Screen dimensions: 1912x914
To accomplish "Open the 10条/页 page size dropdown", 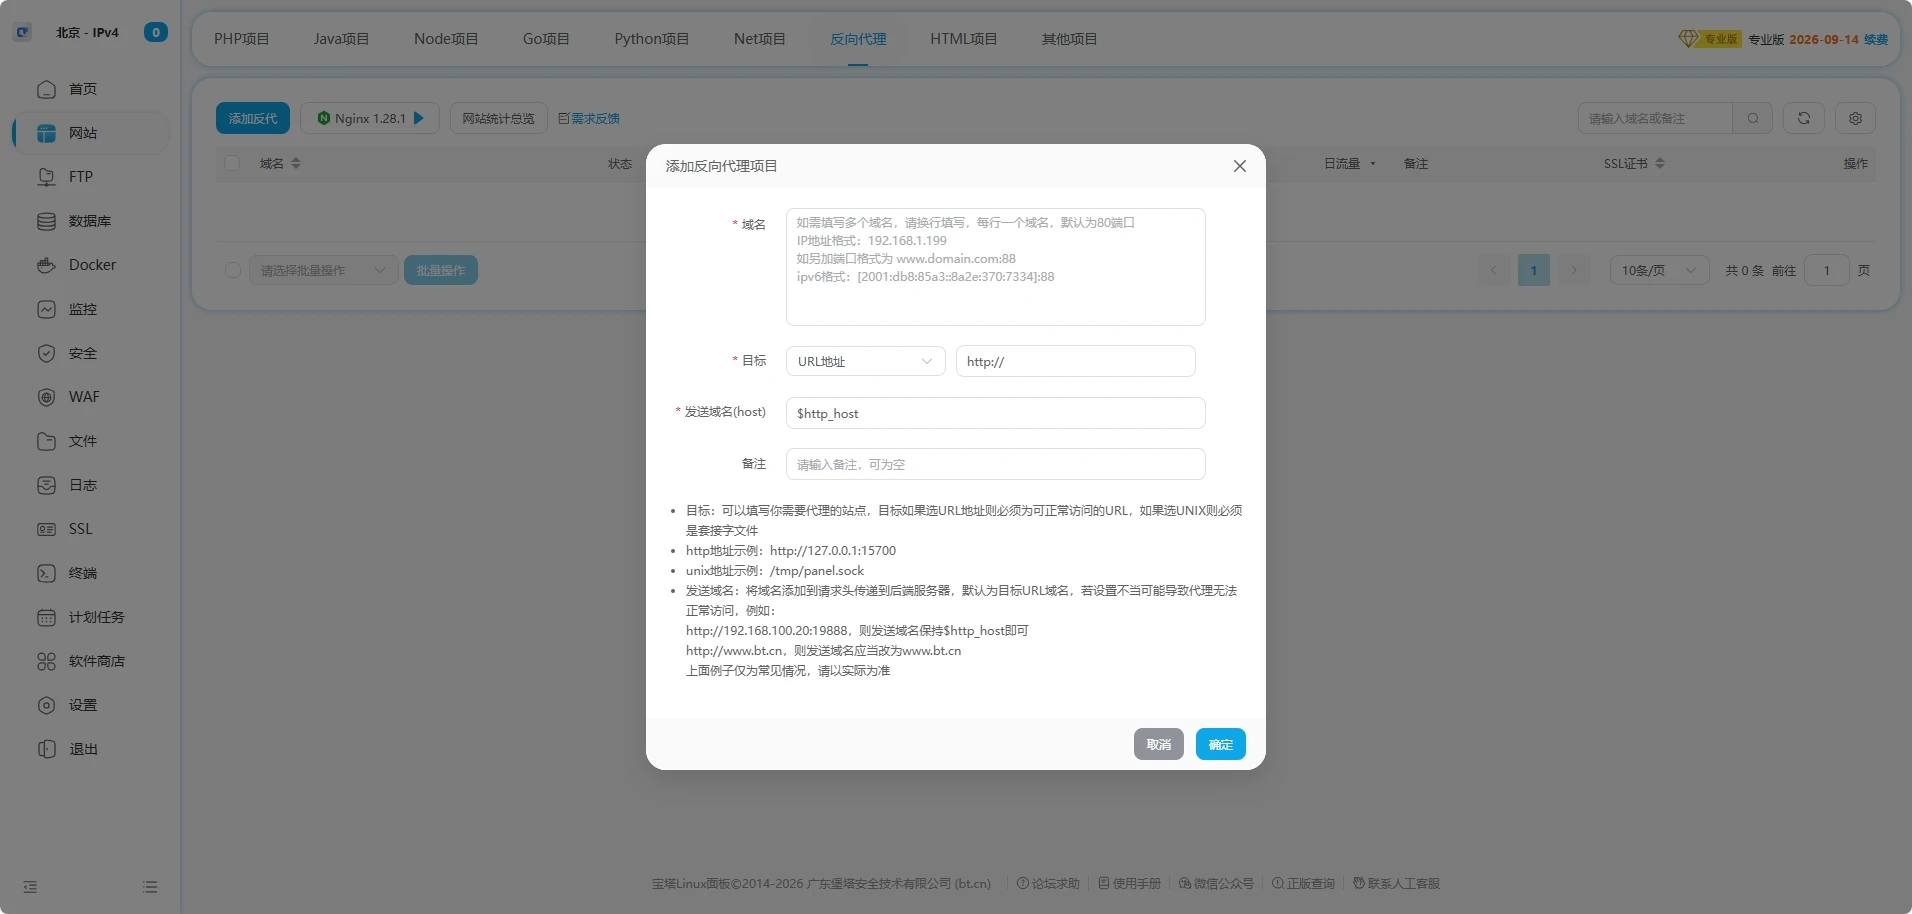I will click(x=1658, y=270).
